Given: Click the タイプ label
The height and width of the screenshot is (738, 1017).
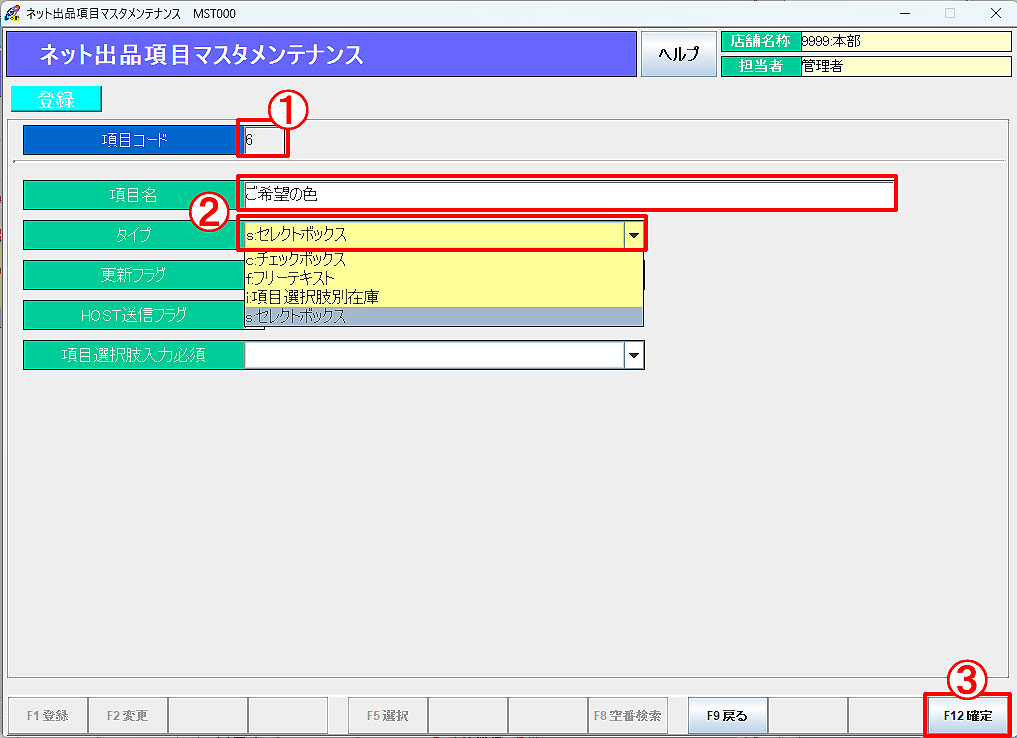Looking at the screenshot, I should click(134, 235).
